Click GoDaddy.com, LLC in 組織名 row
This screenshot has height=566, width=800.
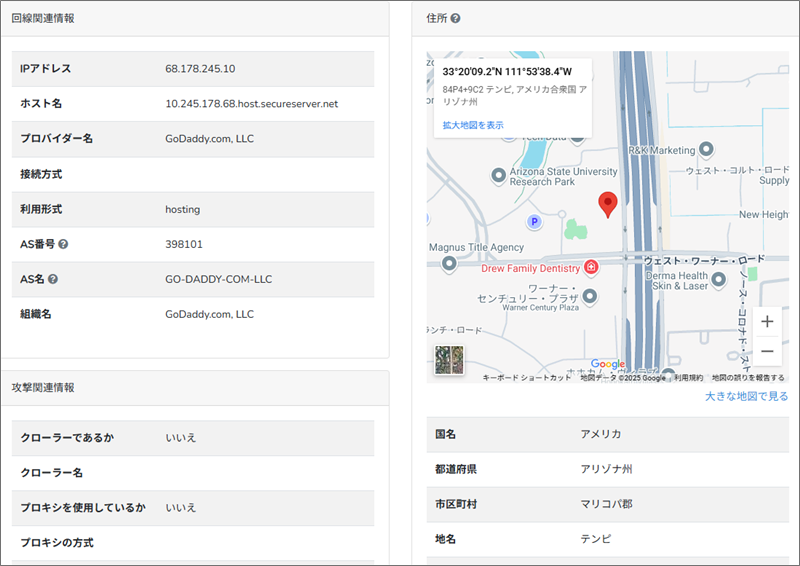pos(209,314)
